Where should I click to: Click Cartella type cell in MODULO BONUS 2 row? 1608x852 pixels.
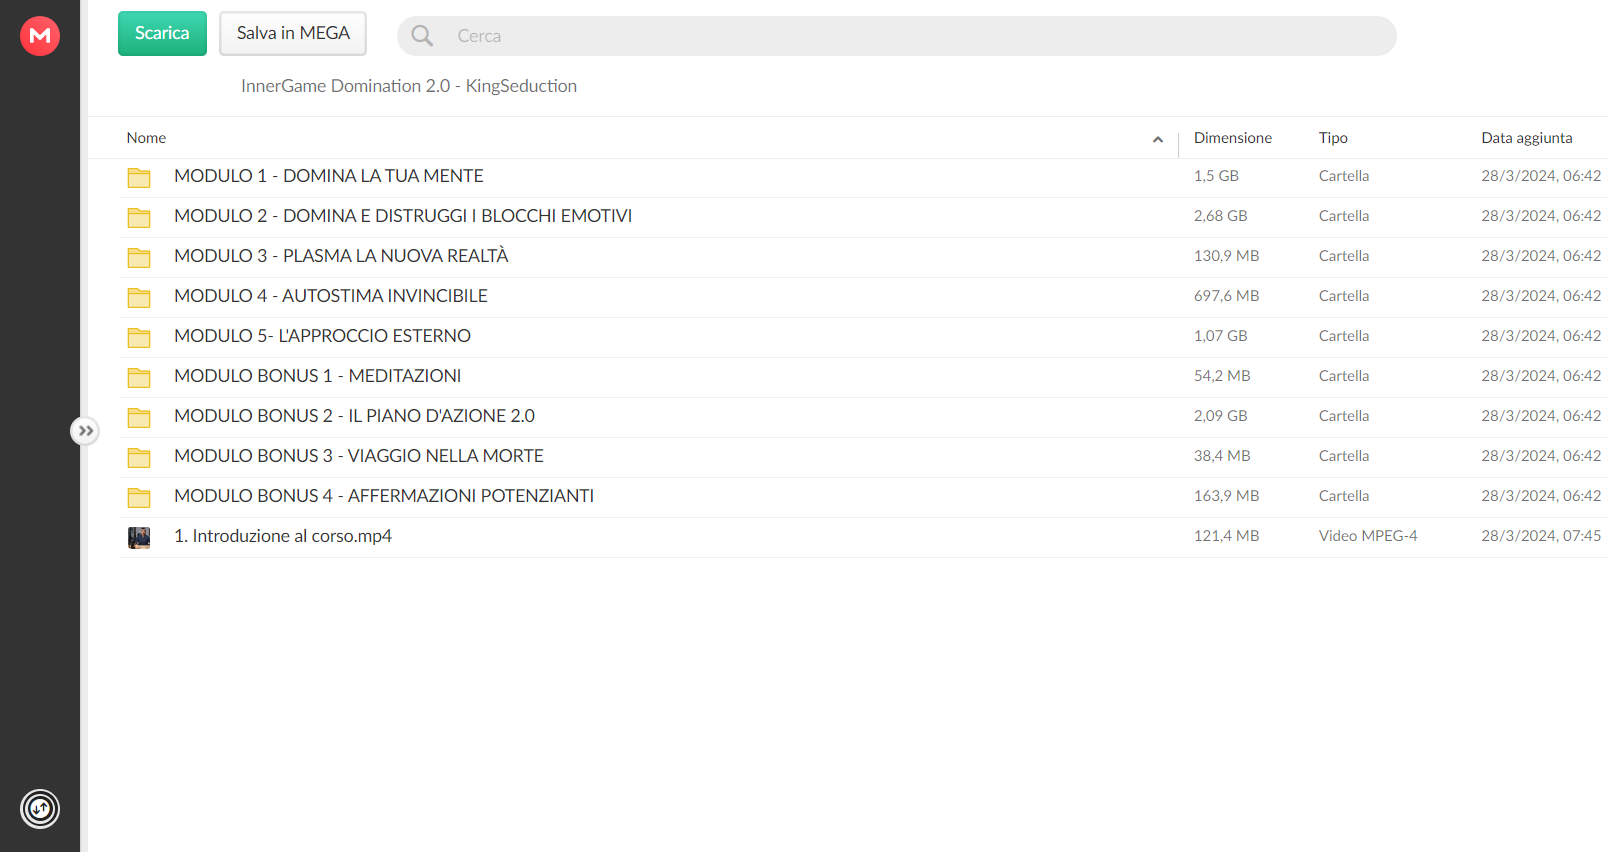click(1344, 416)
